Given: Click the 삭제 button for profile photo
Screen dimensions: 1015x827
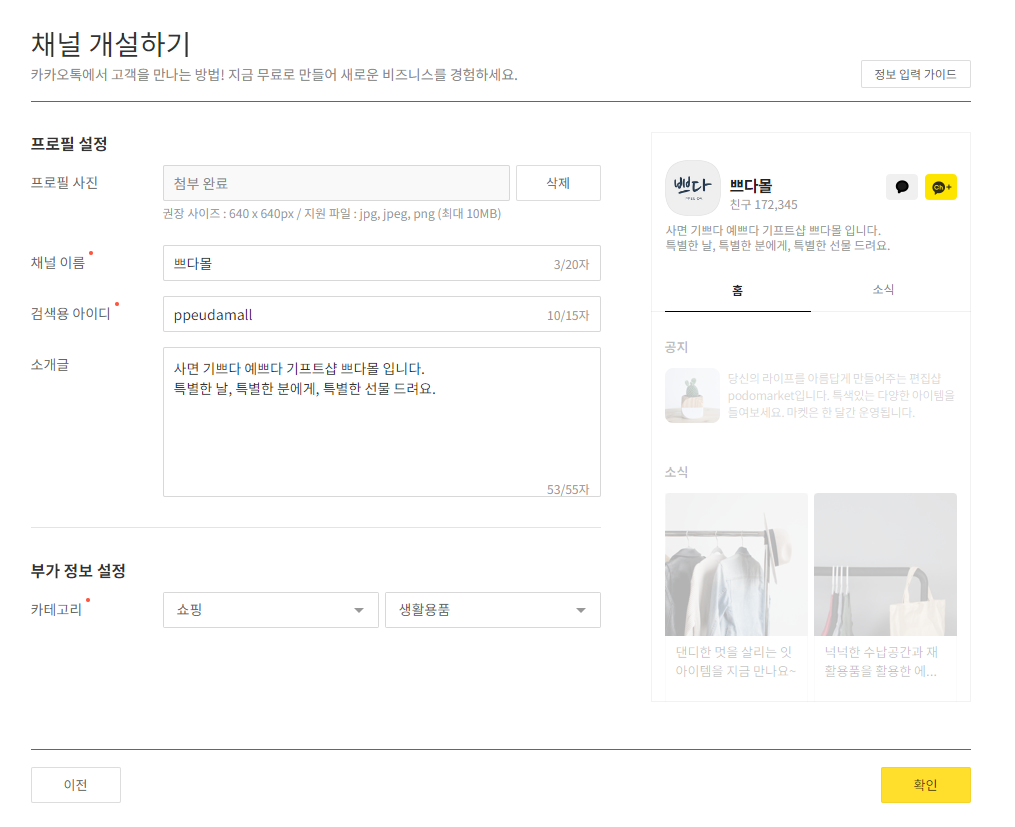Looking at the screenshot, I should (558, 183).
